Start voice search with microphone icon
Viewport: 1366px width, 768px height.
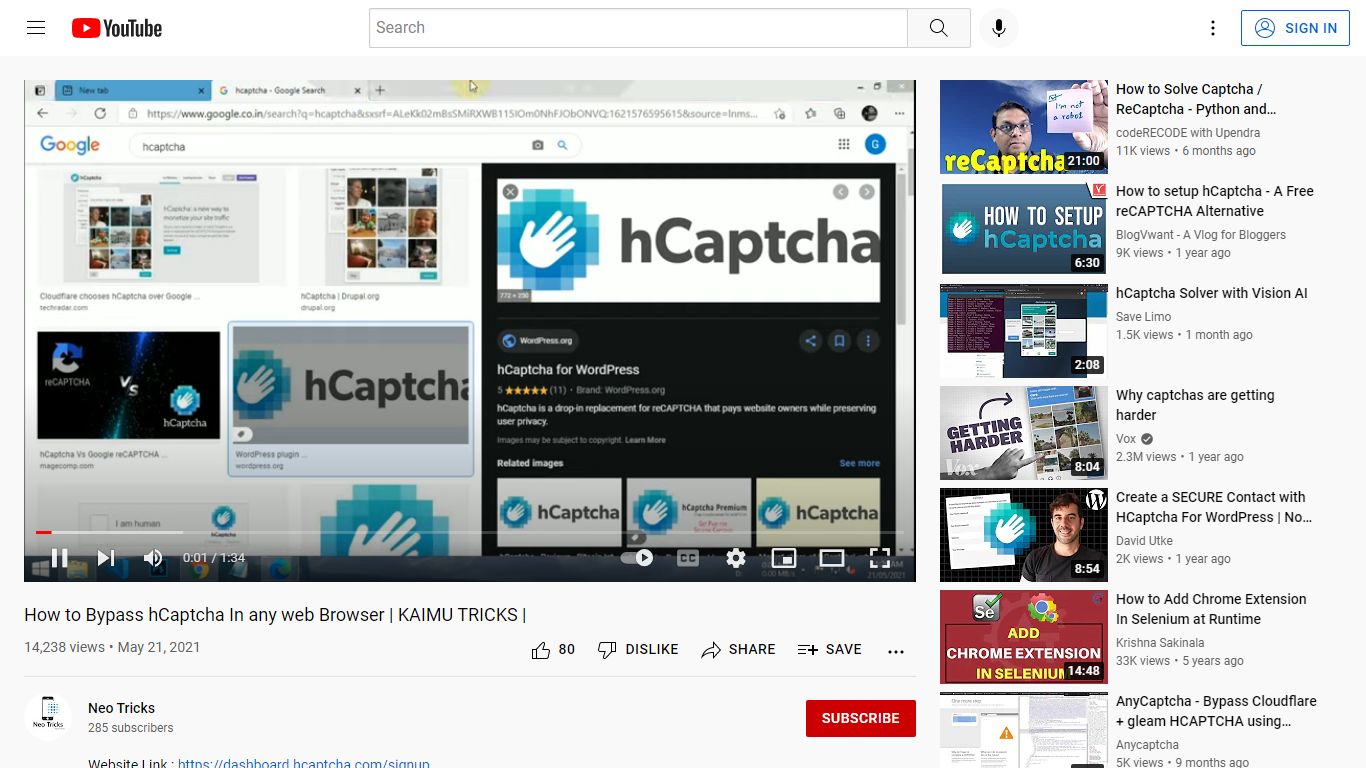[x=998, y=28]
